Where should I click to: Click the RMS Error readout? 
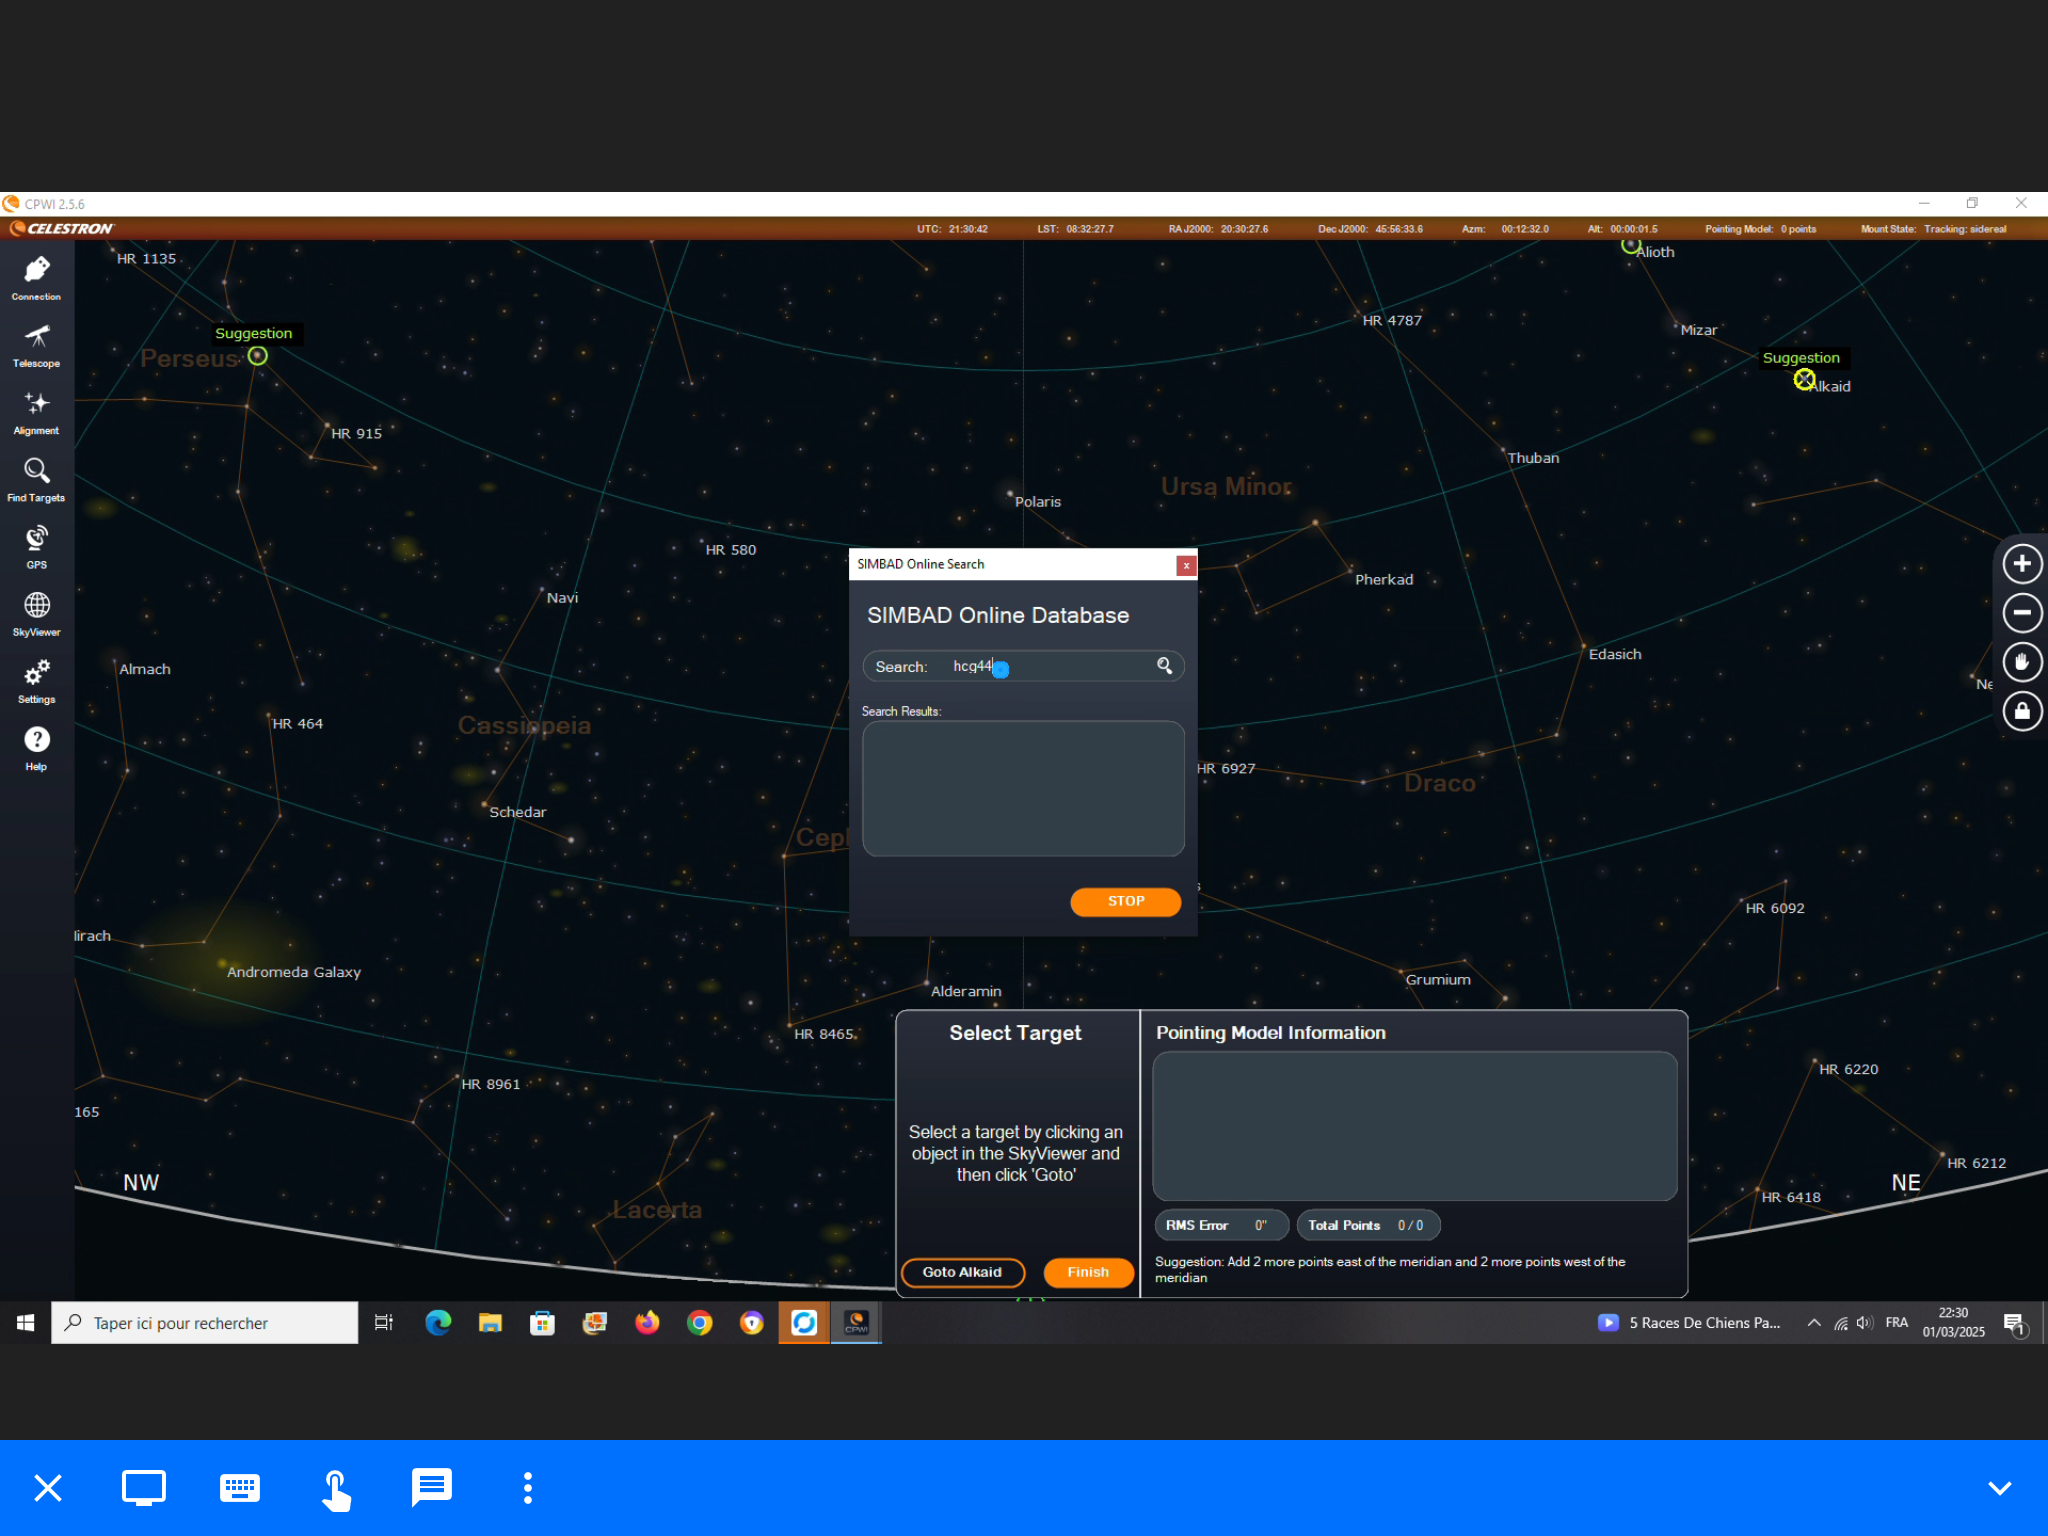[x=1221, y=1225]
